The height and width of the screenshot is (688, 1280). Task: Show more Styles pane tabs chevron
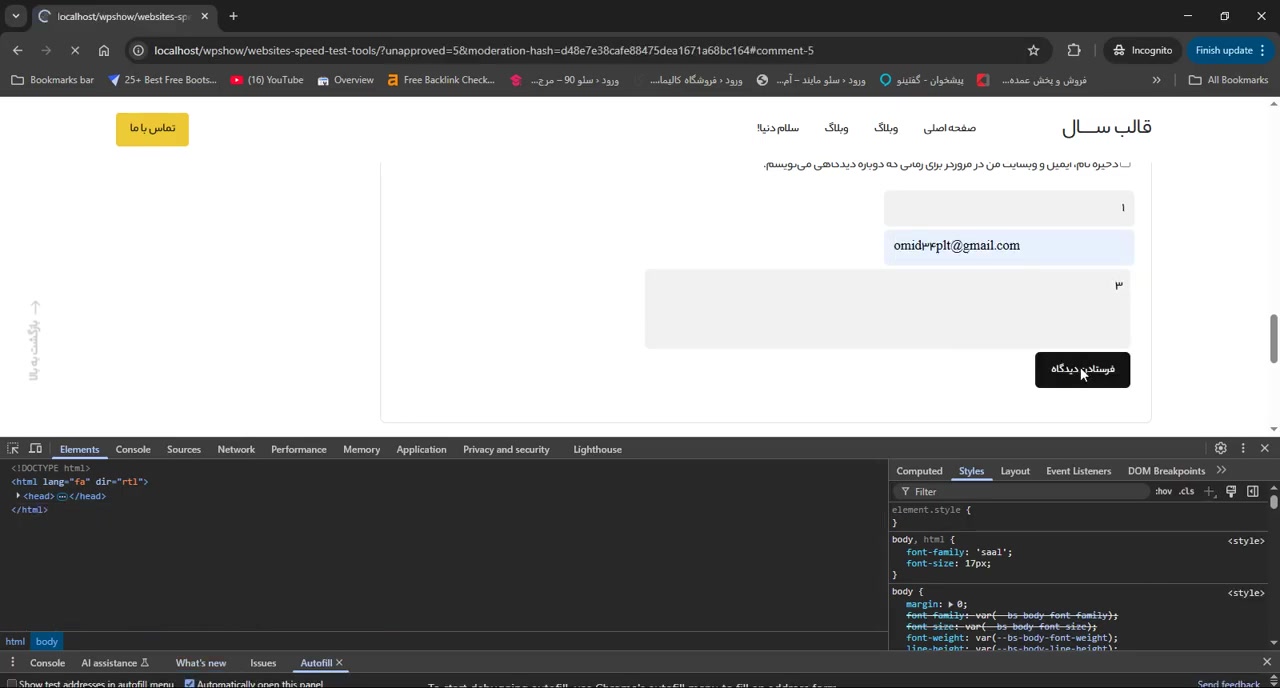pos(1221,471)
